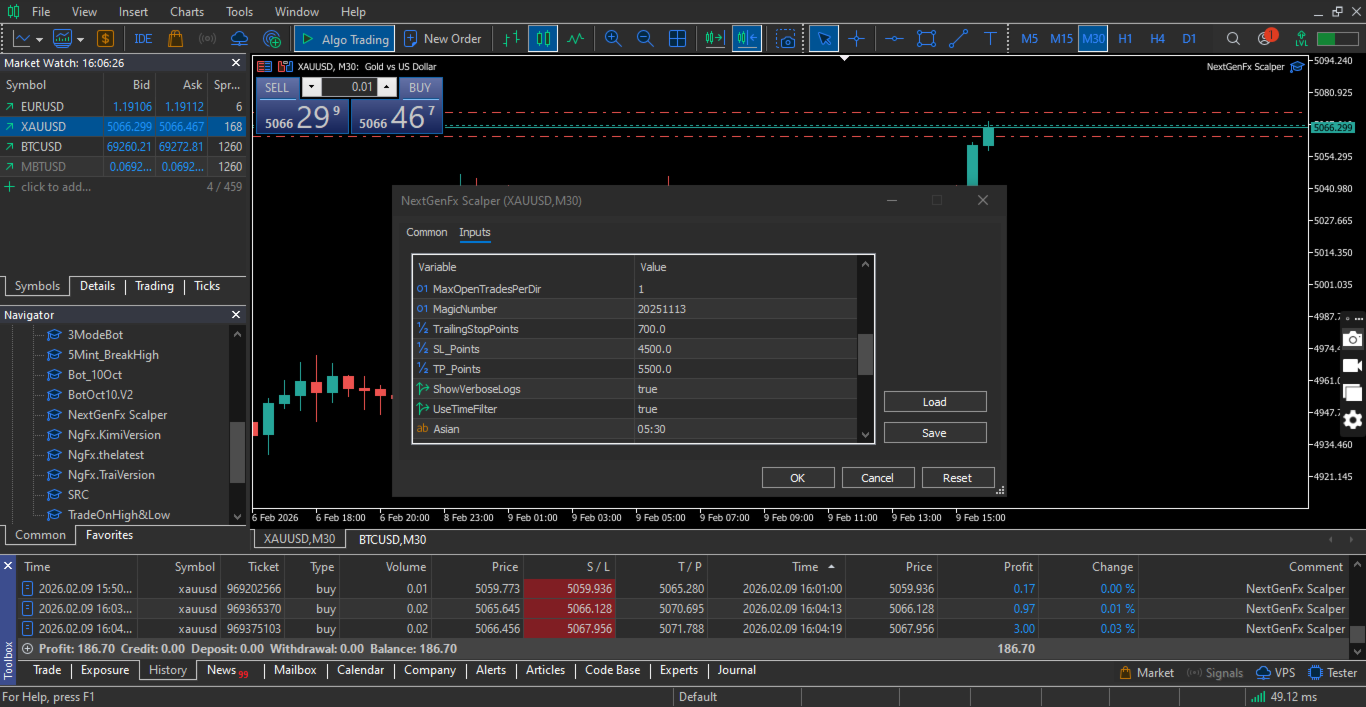
Task: Toggle chart shift icon
Action: point(746,39)
